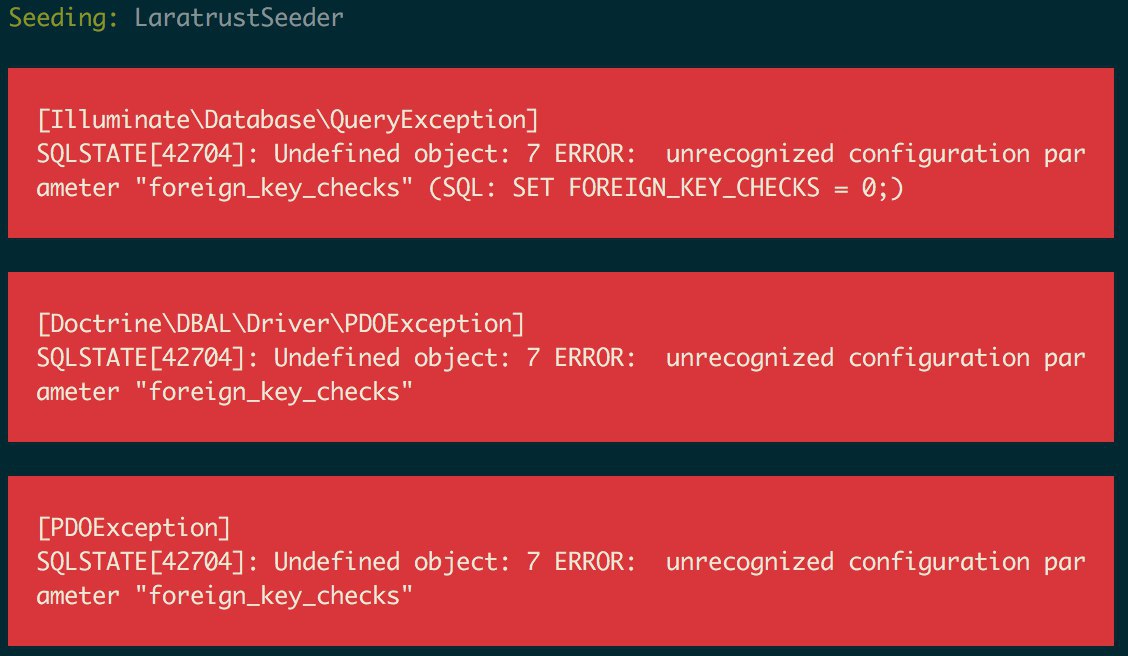The image size is (1128, 656).
Task: Click the '[Doctrine\DBAL\Driver\PDOException]' heading
Action: click(281, 324)
